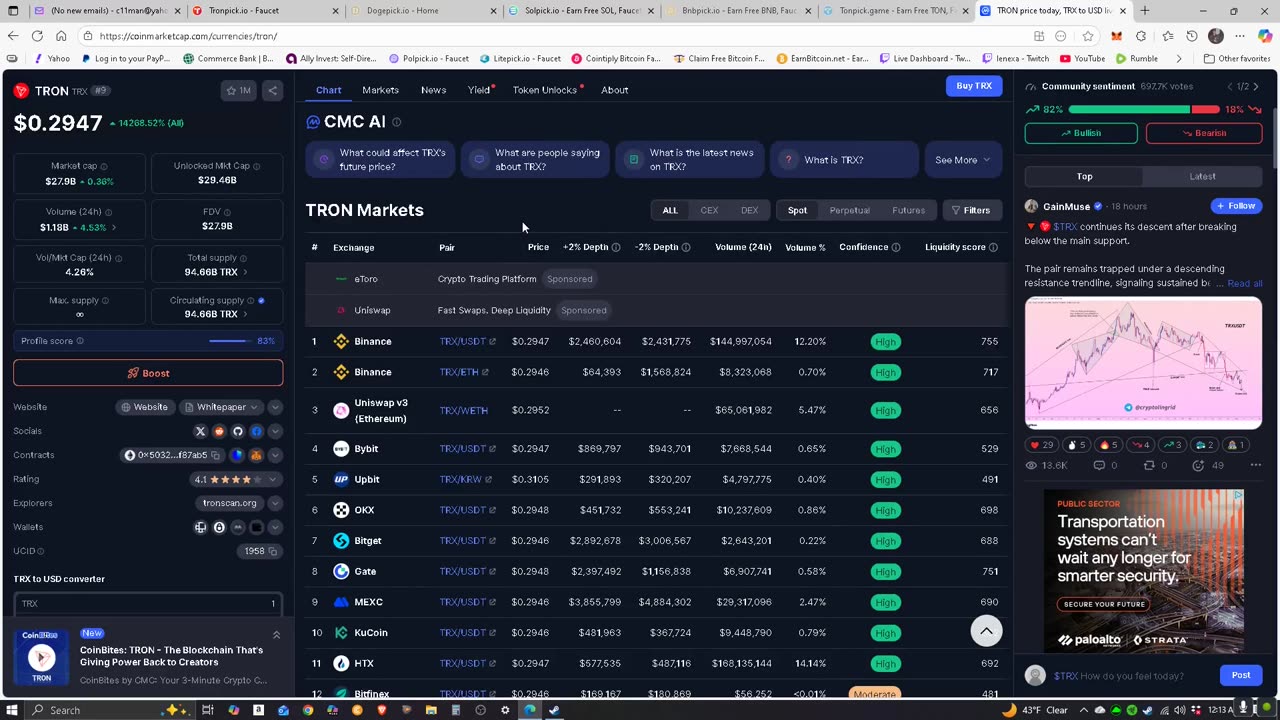This screenshot has height=720, width=1280.
Task: Click the info icon beside CMC AI
Action: click(x=396, y=122)
